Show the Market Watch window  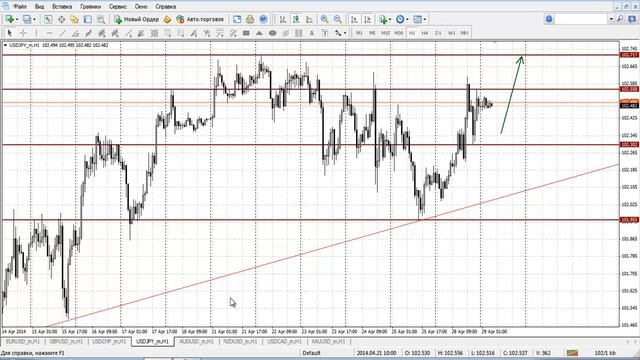[48, 19]
